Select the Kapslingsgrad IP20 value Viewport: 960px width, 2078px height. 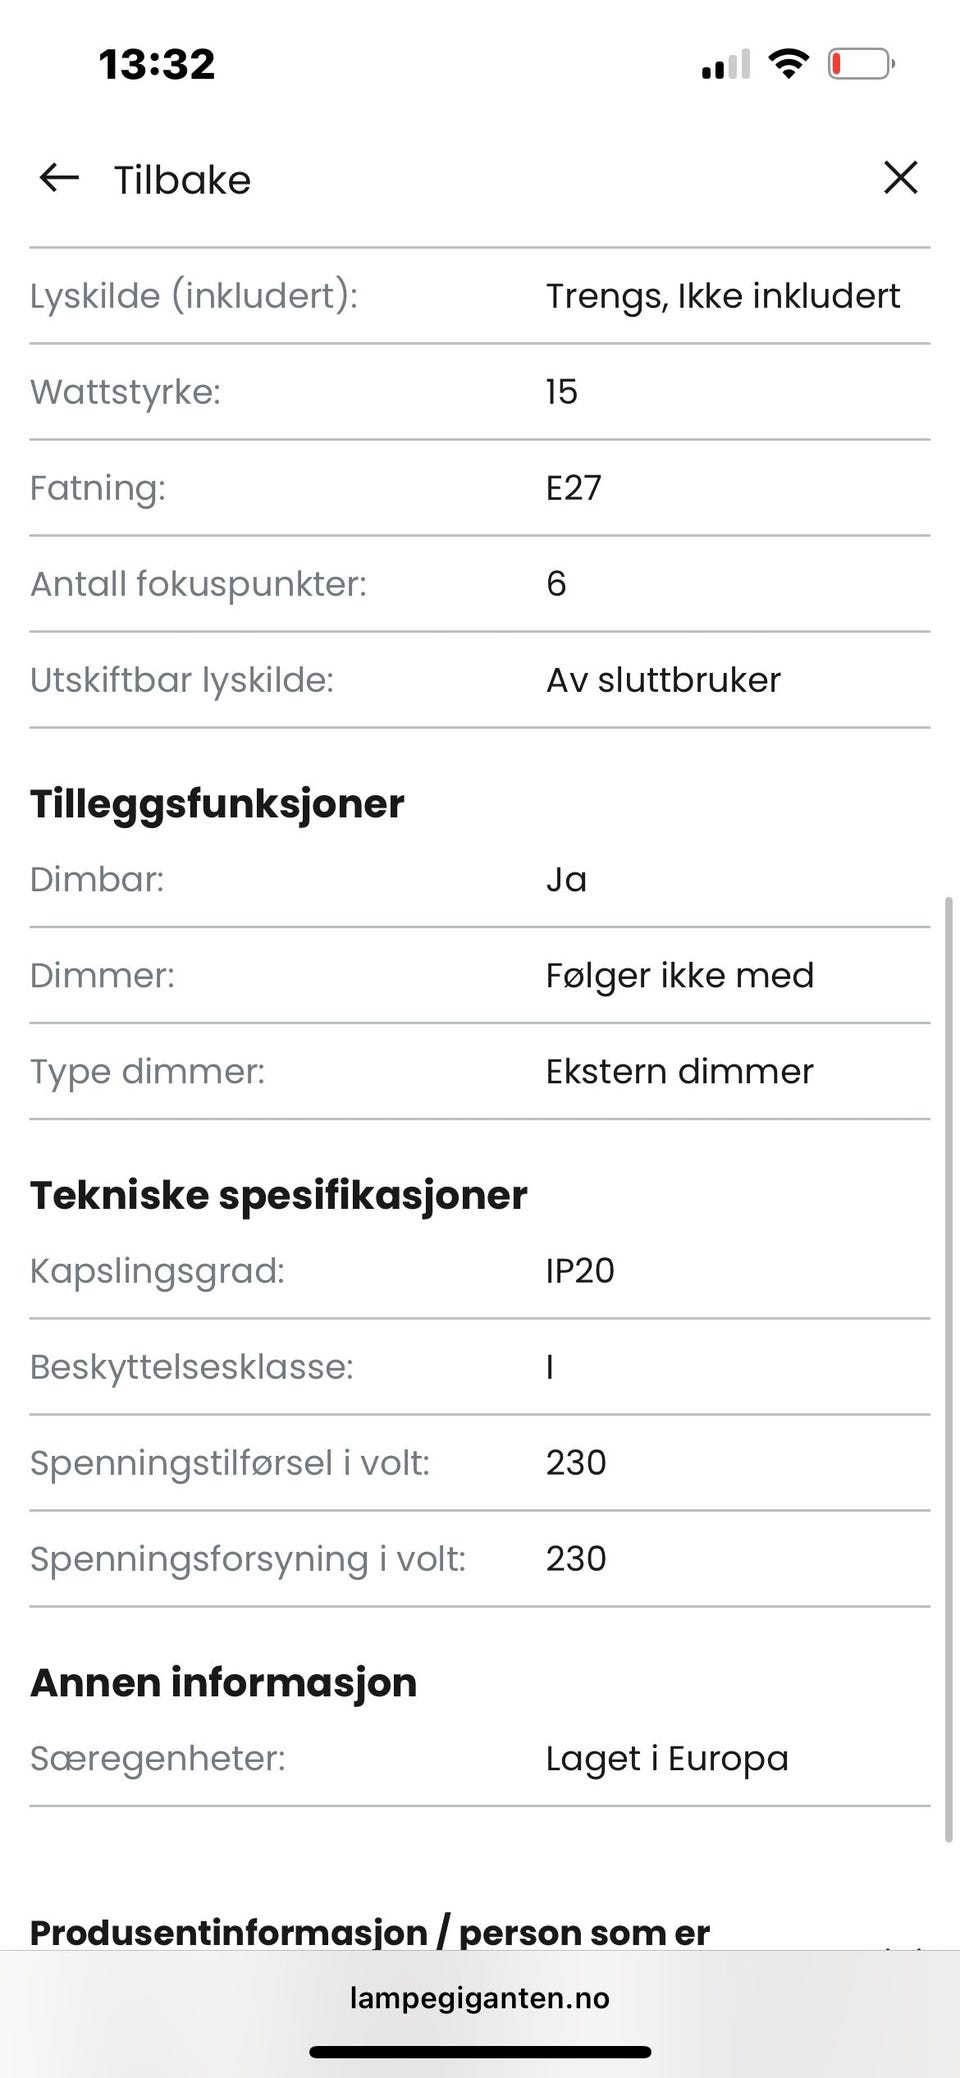(580, 1271)
